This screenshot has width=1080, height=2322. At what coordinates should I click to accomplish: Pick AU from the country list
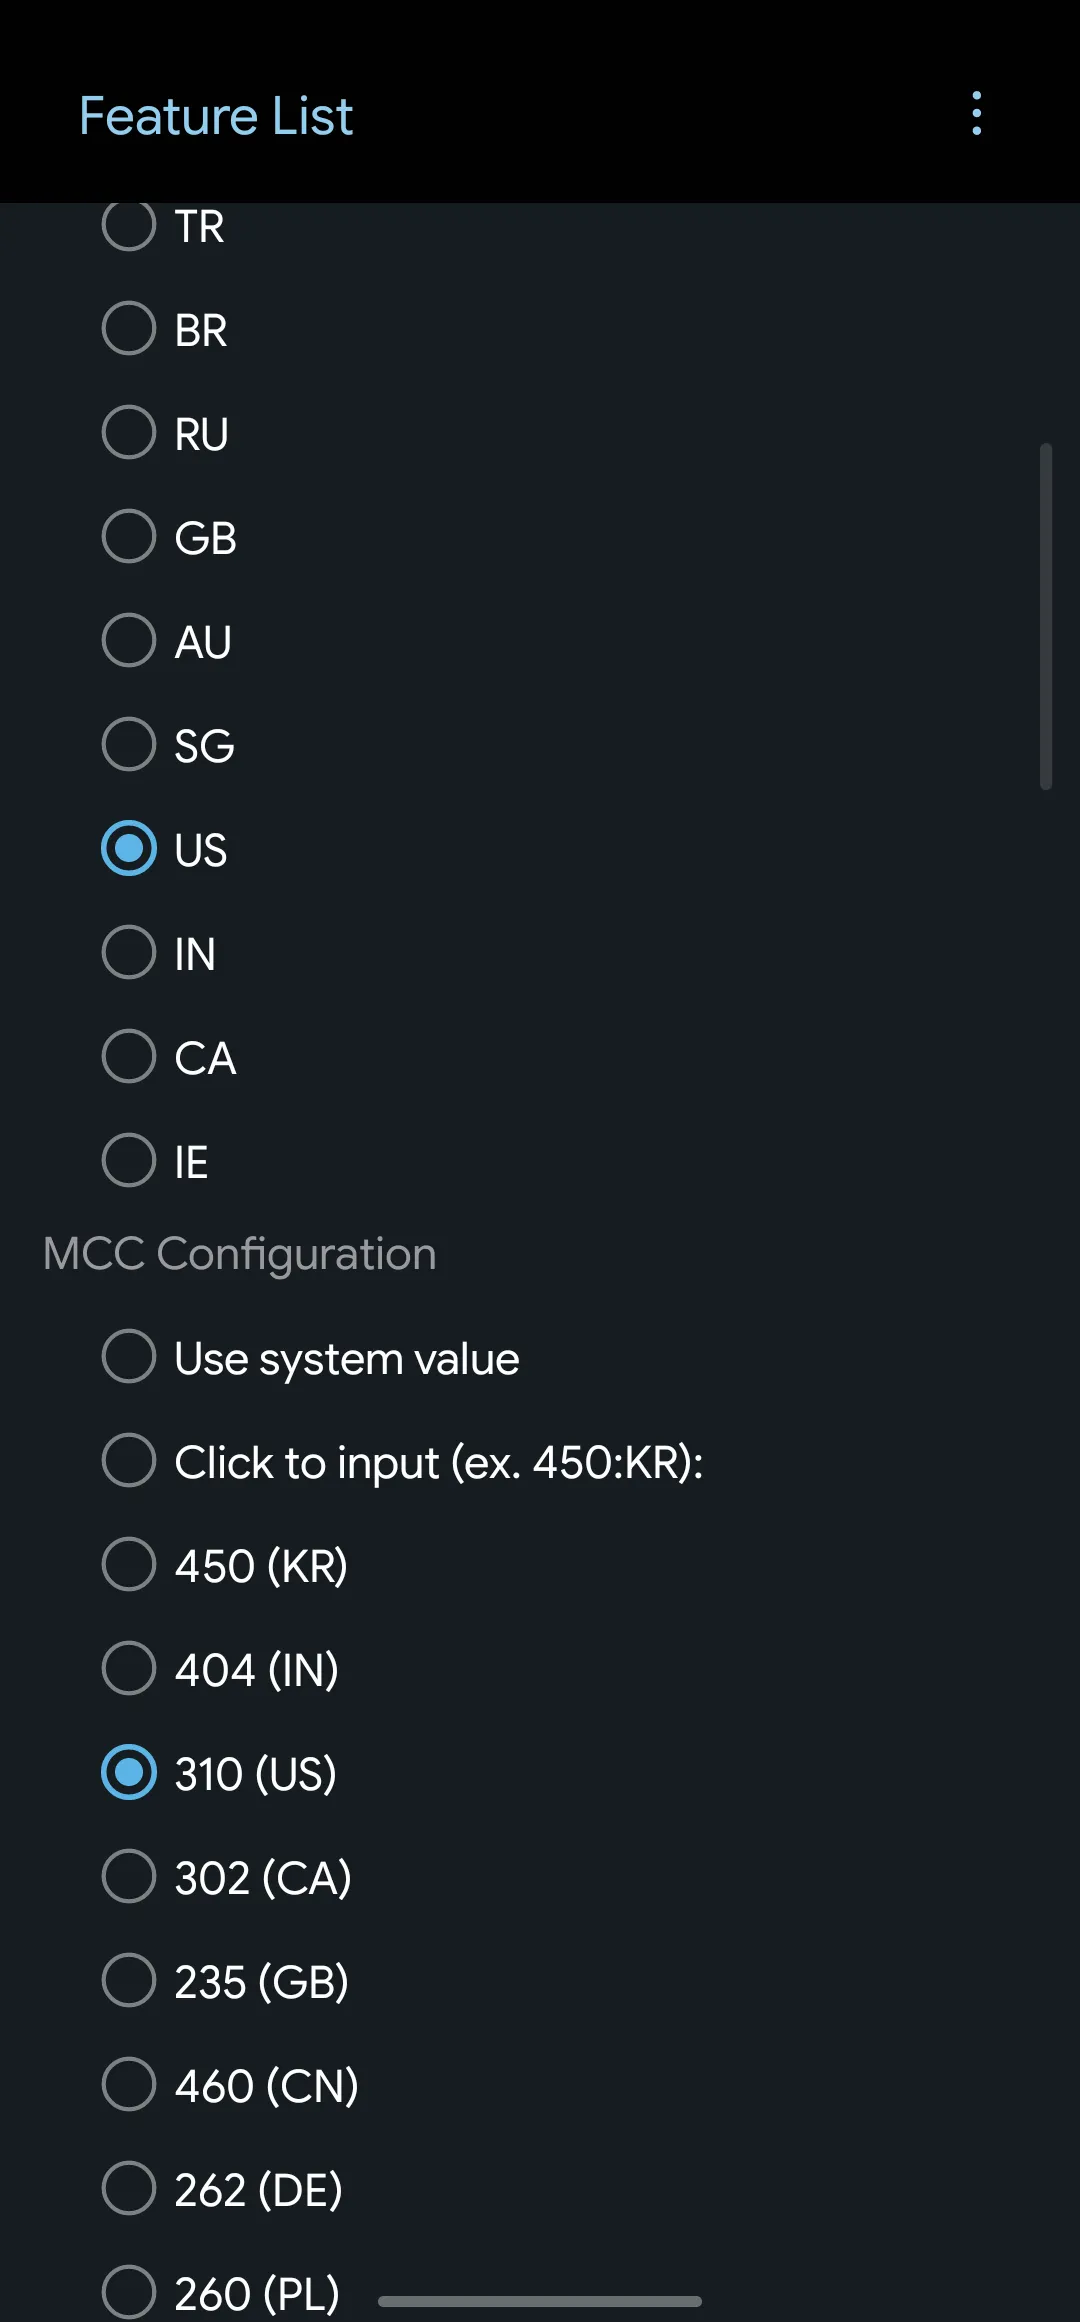pos(129,641)
